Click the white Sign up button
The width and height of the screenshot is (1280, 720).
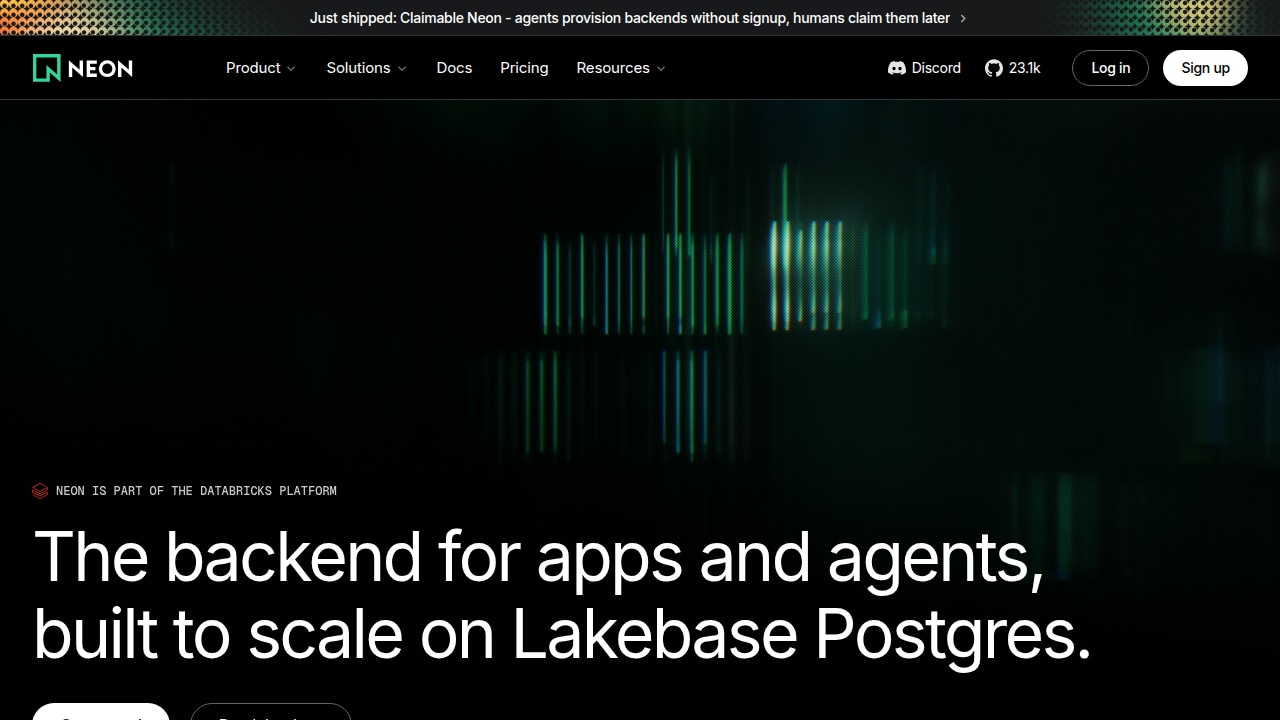pos(1205,68)
